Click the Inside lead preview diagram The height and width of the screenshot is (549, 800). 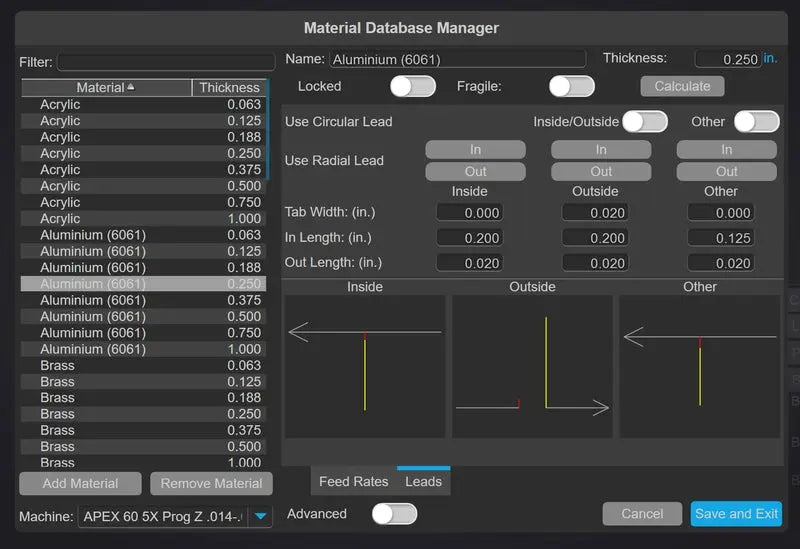pos(364,366)
